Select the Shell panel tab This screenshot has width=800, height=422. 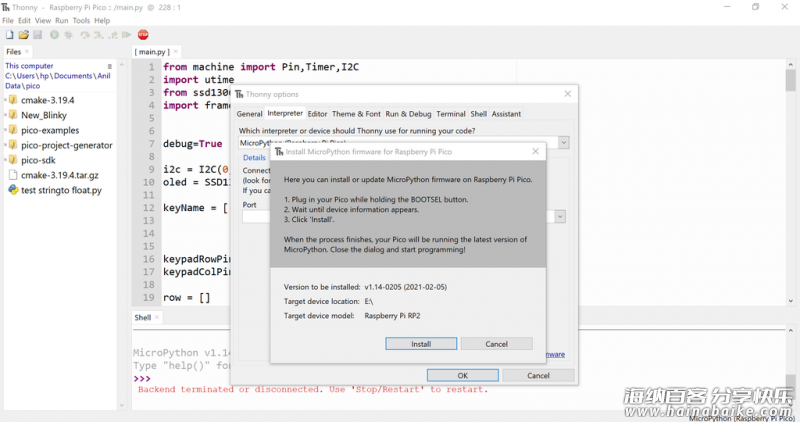[142, 317]
